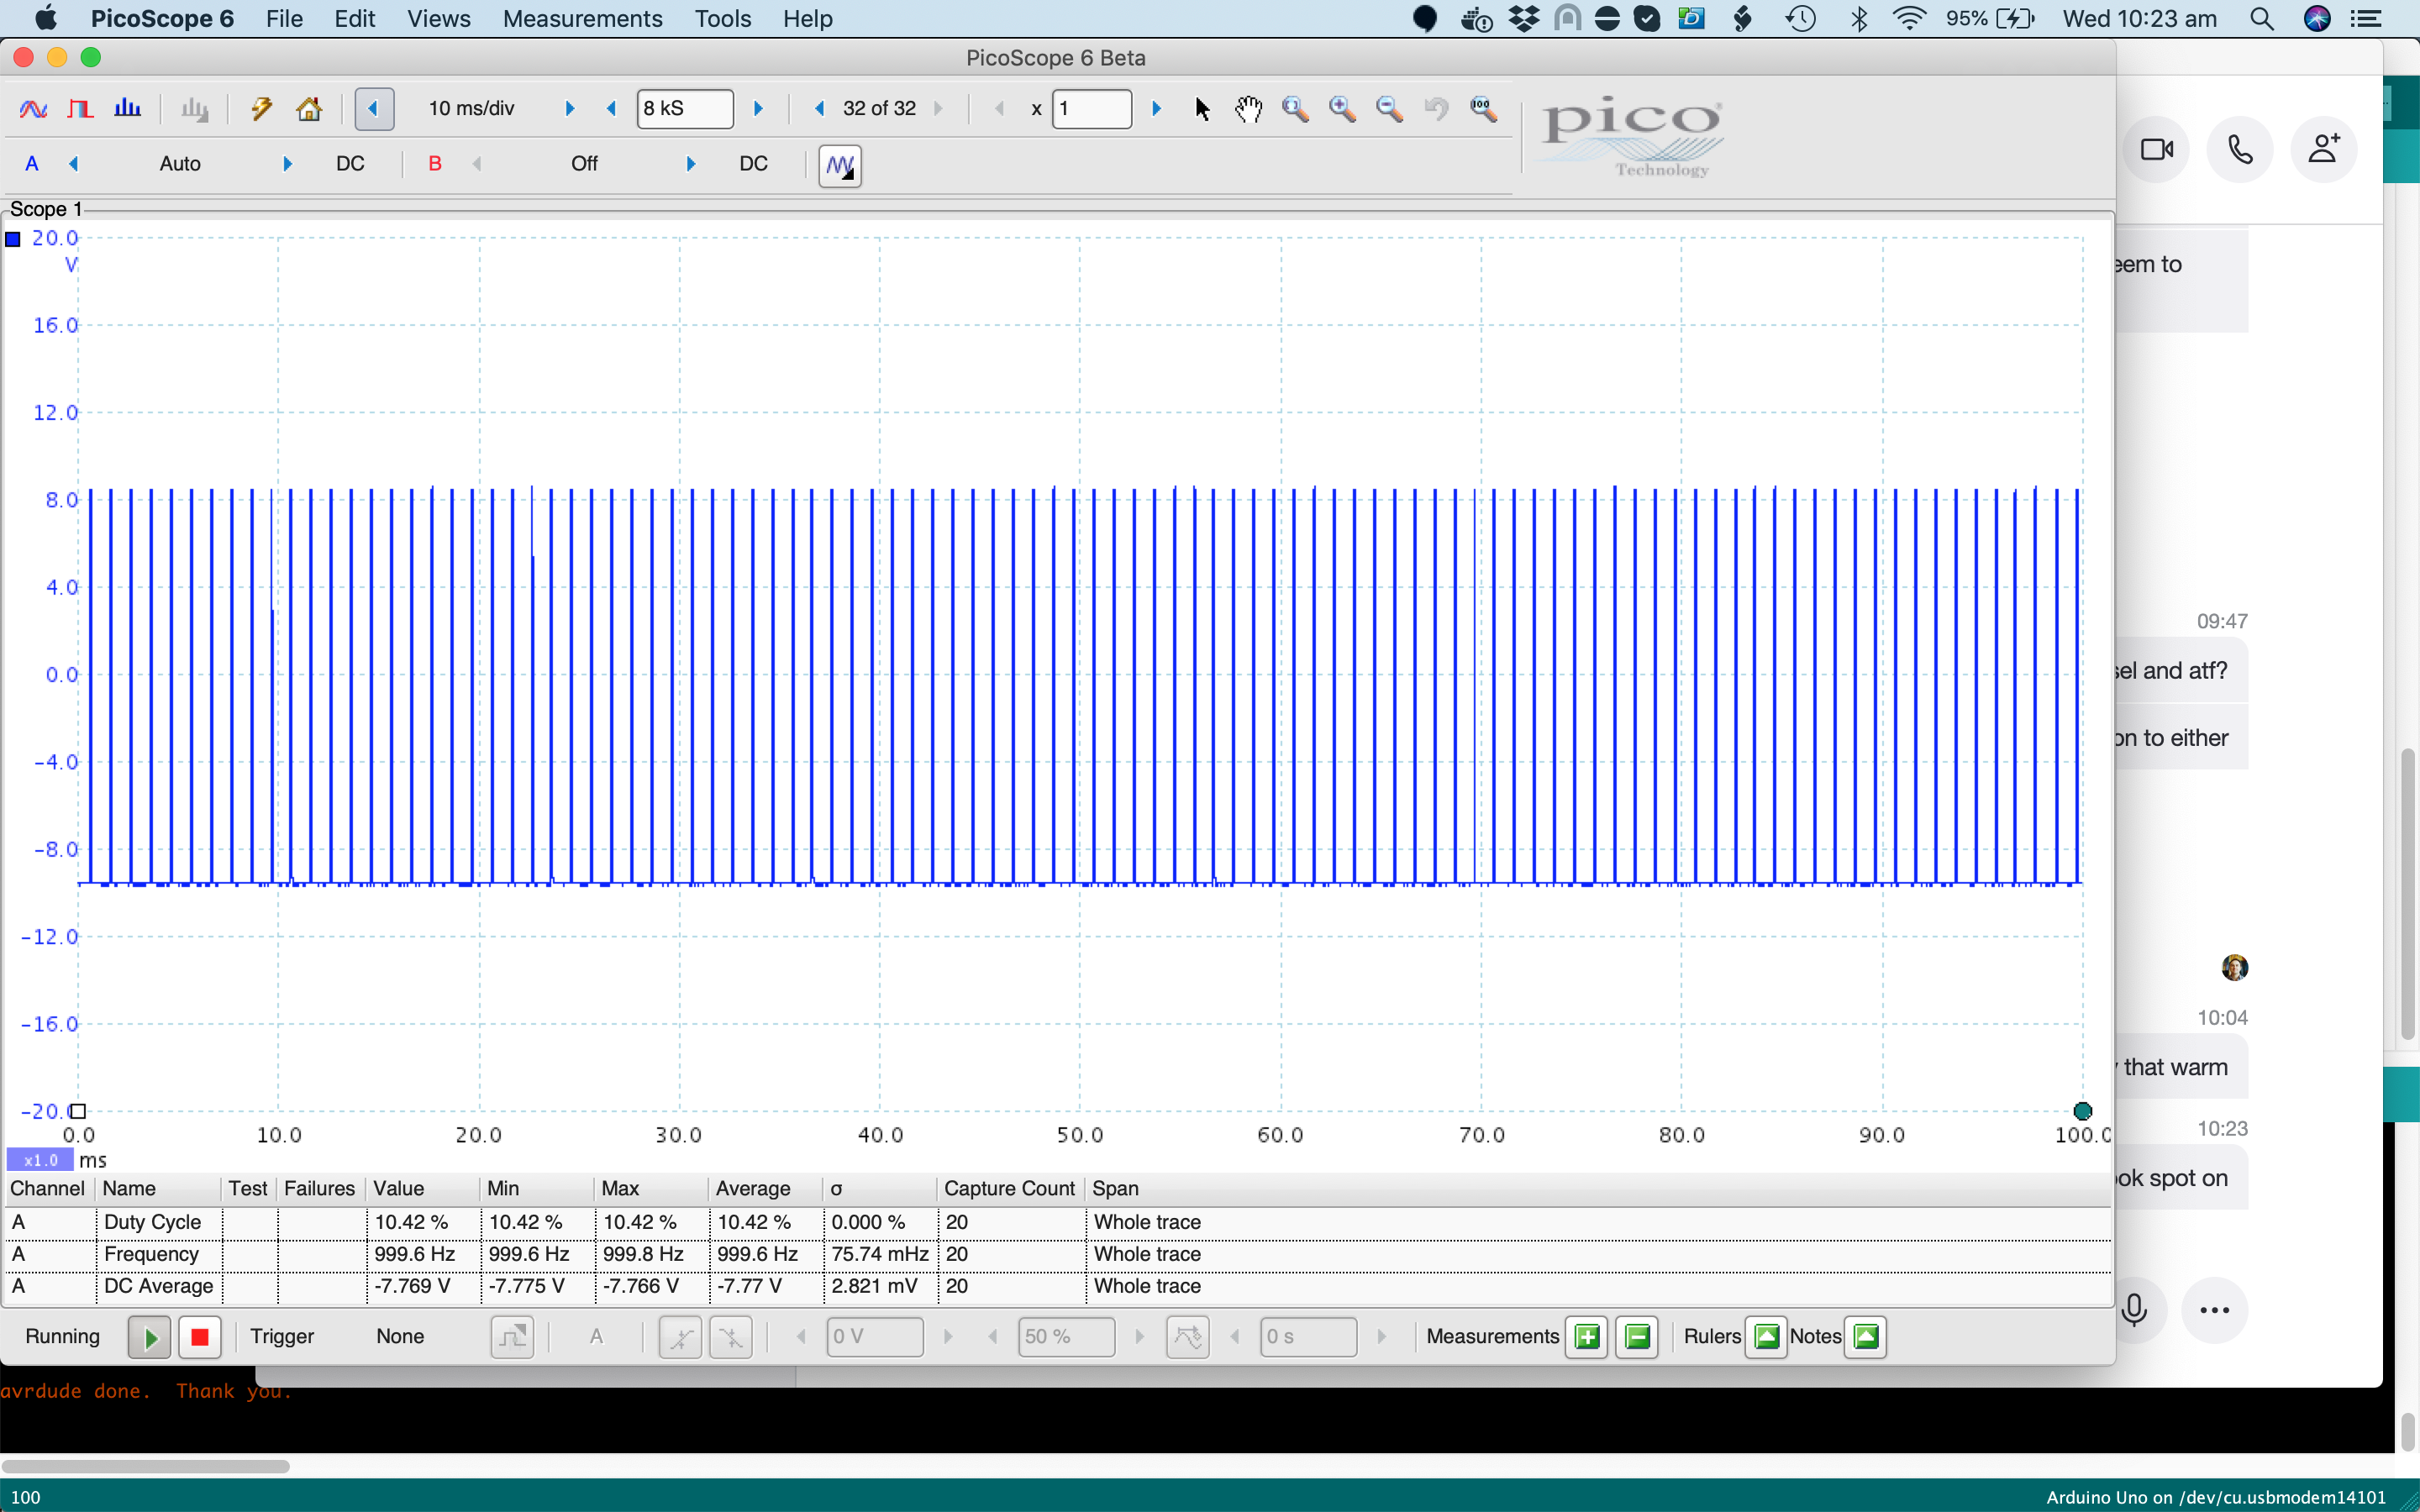Add a measurement with green plus

(x=1586, y=1336)
